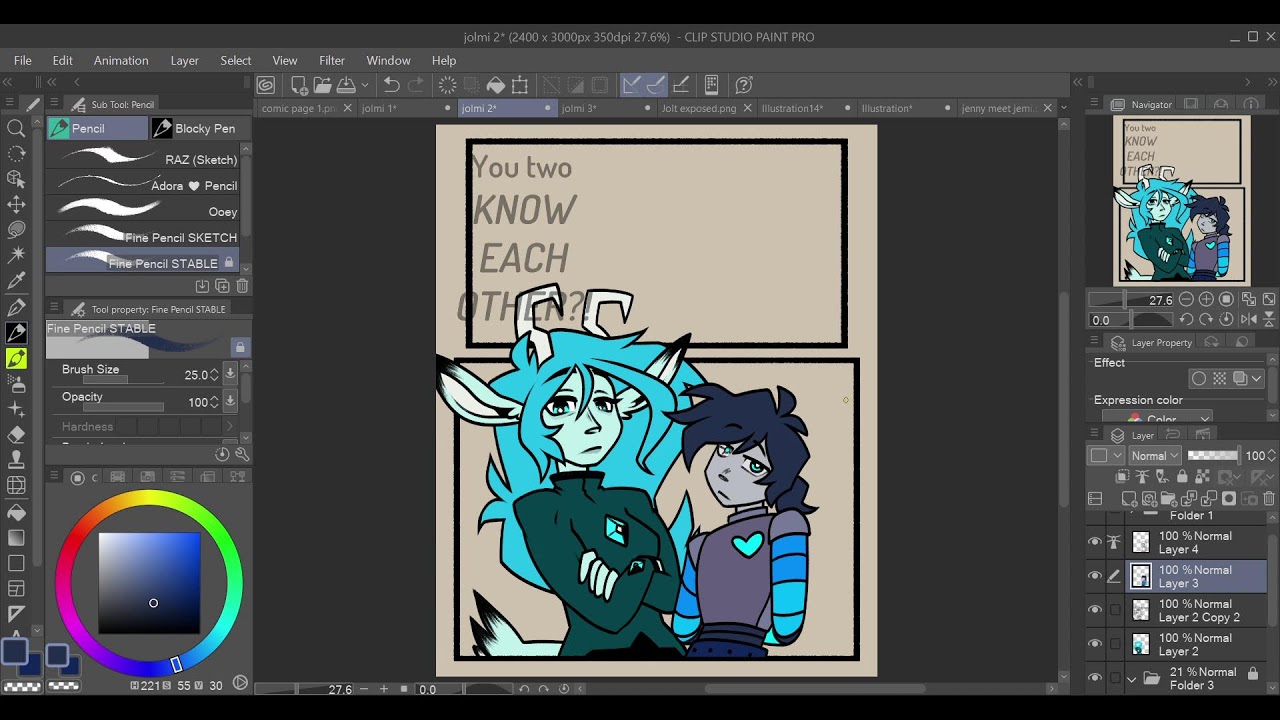Flip navigator view horizontally
The height and width of the screenshot is (720, 1280).
pos(1249,319)
